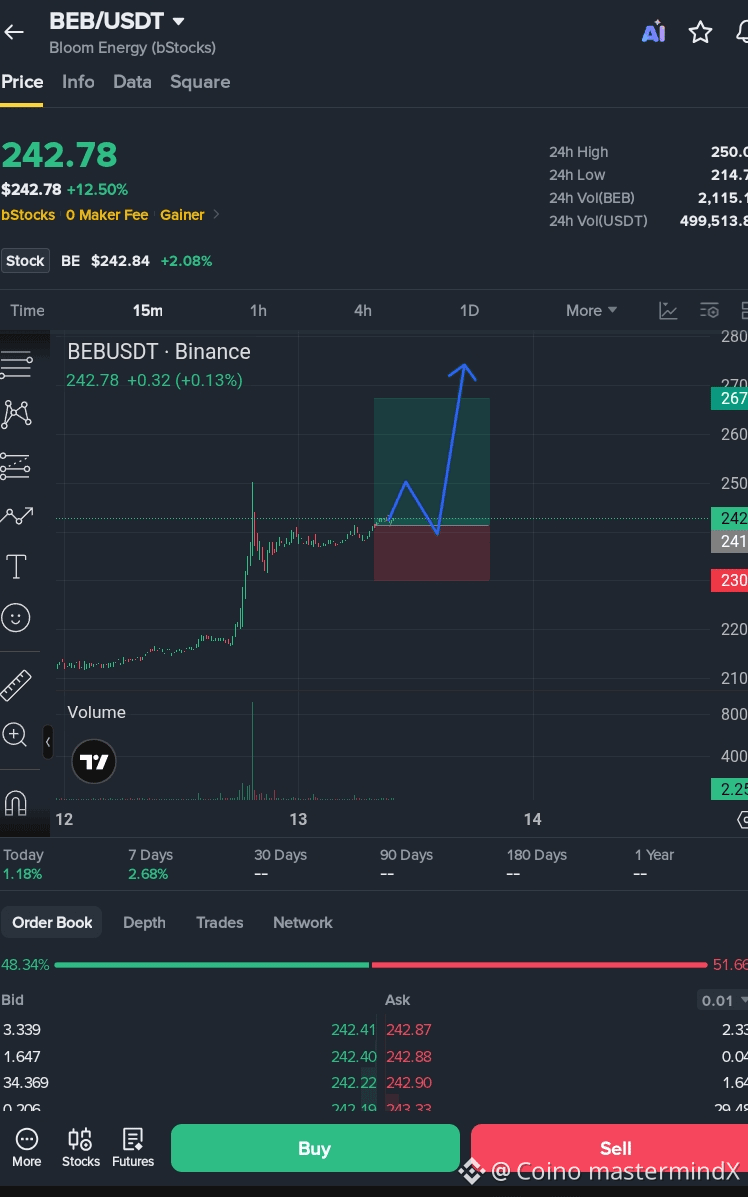
Task: Select the ruler measure tool
Action: (15, 685)
